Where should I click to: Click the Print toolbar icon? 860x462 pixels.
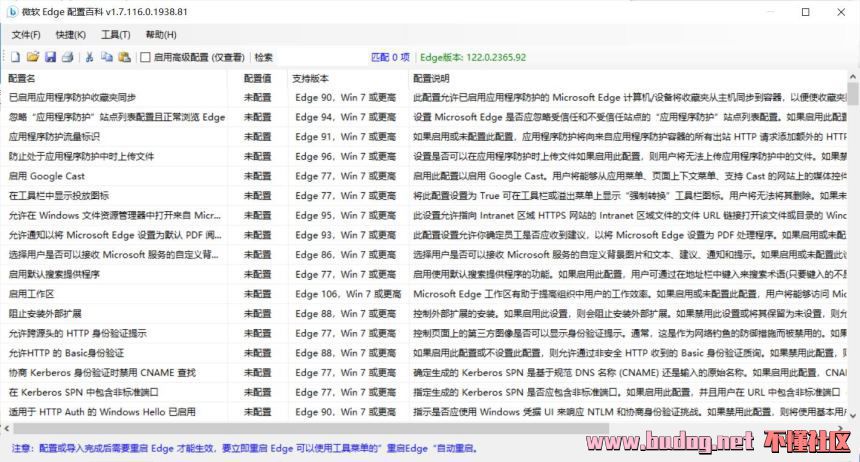67,57
